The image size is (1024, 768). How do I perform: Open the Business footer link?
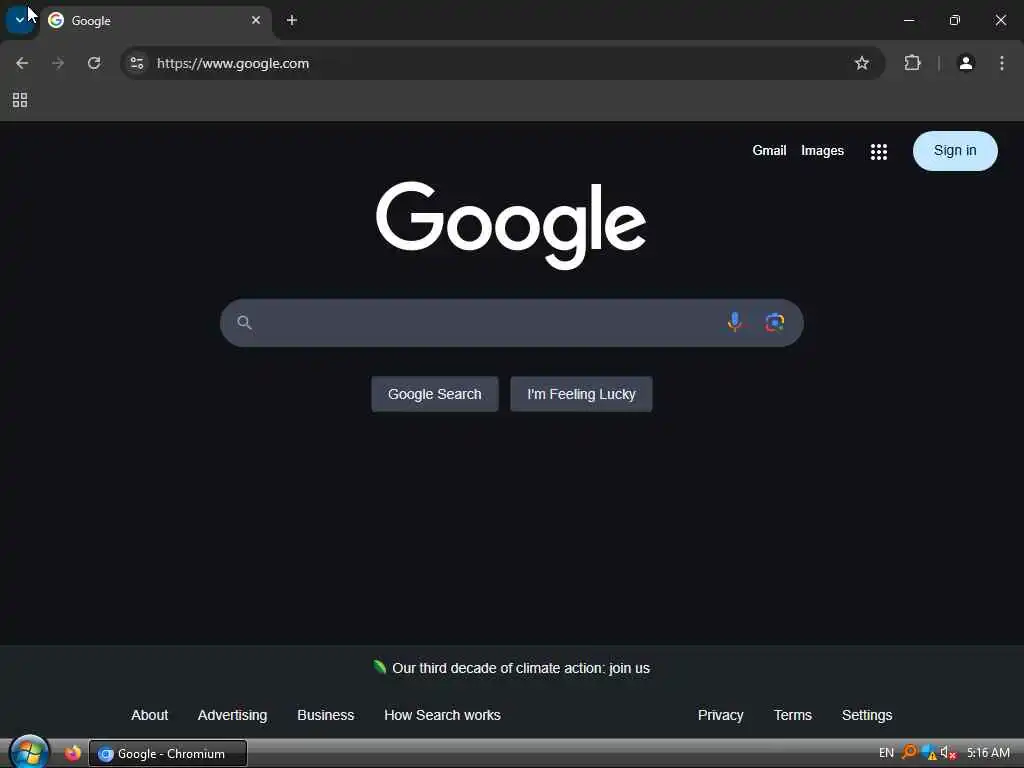[x=325, y=715]
